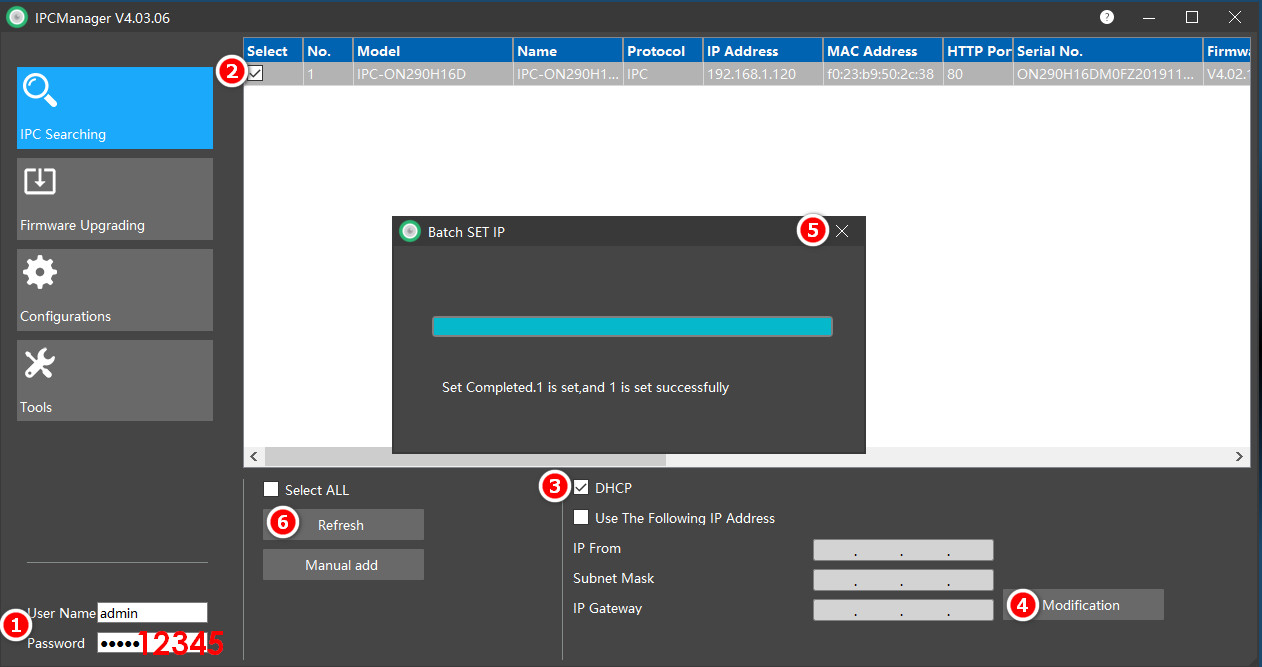Select the serial number cell ON290H16DM0FZ
This screenshot has height=667, width=1262.
coord(1108,74)
